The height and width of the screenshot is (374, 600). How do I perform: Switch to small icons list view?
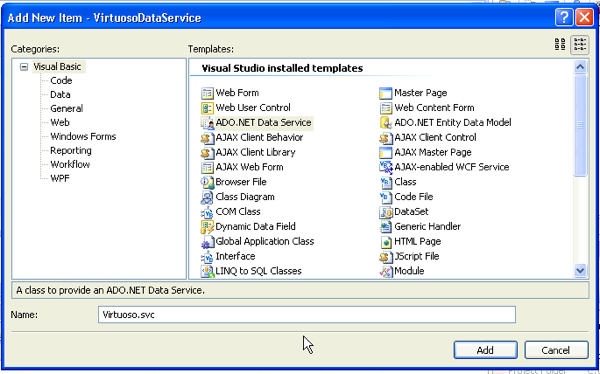580,44
